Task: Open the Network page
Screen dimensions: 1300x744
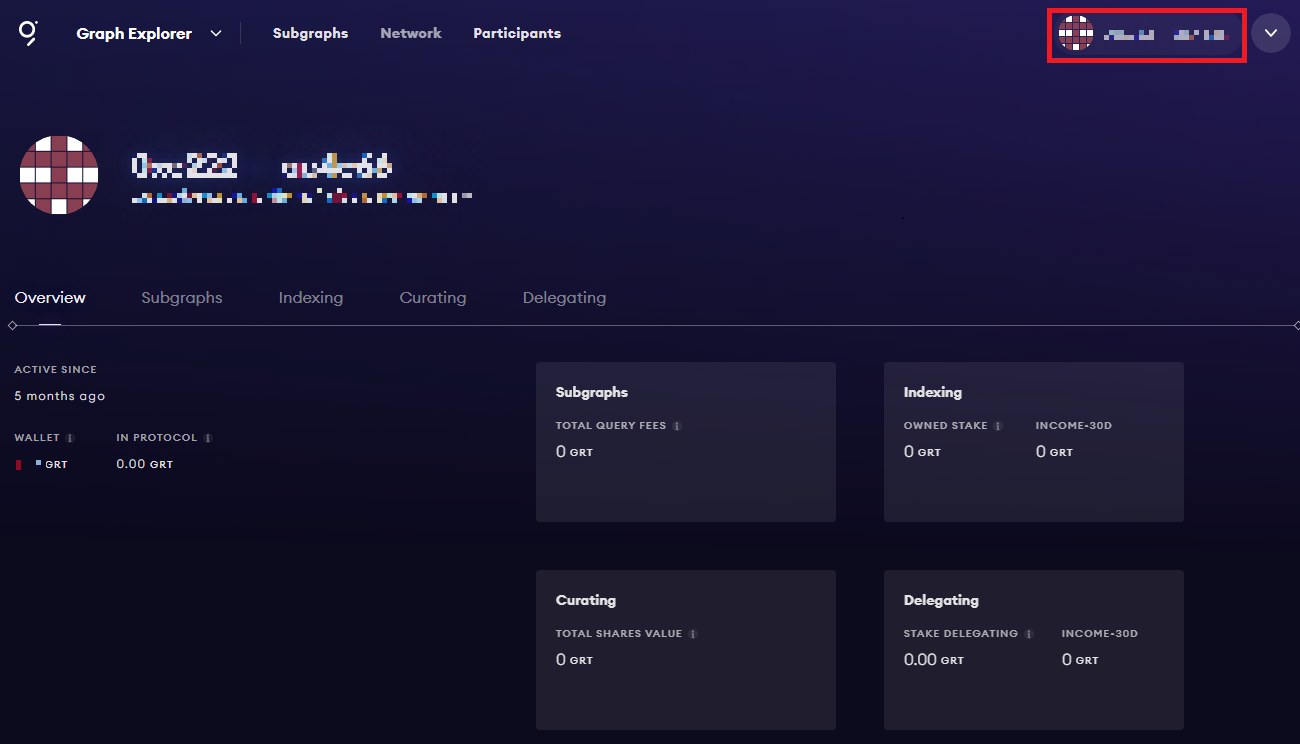Action: pos(410,33)
